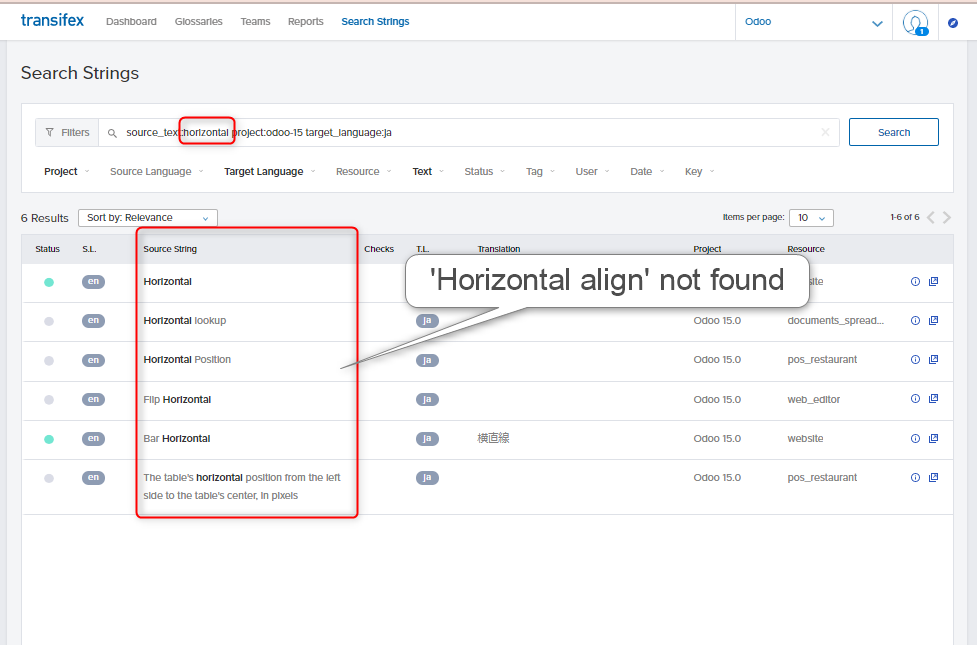
Task: Expand the Date filter dropdown
Action: 647,171
